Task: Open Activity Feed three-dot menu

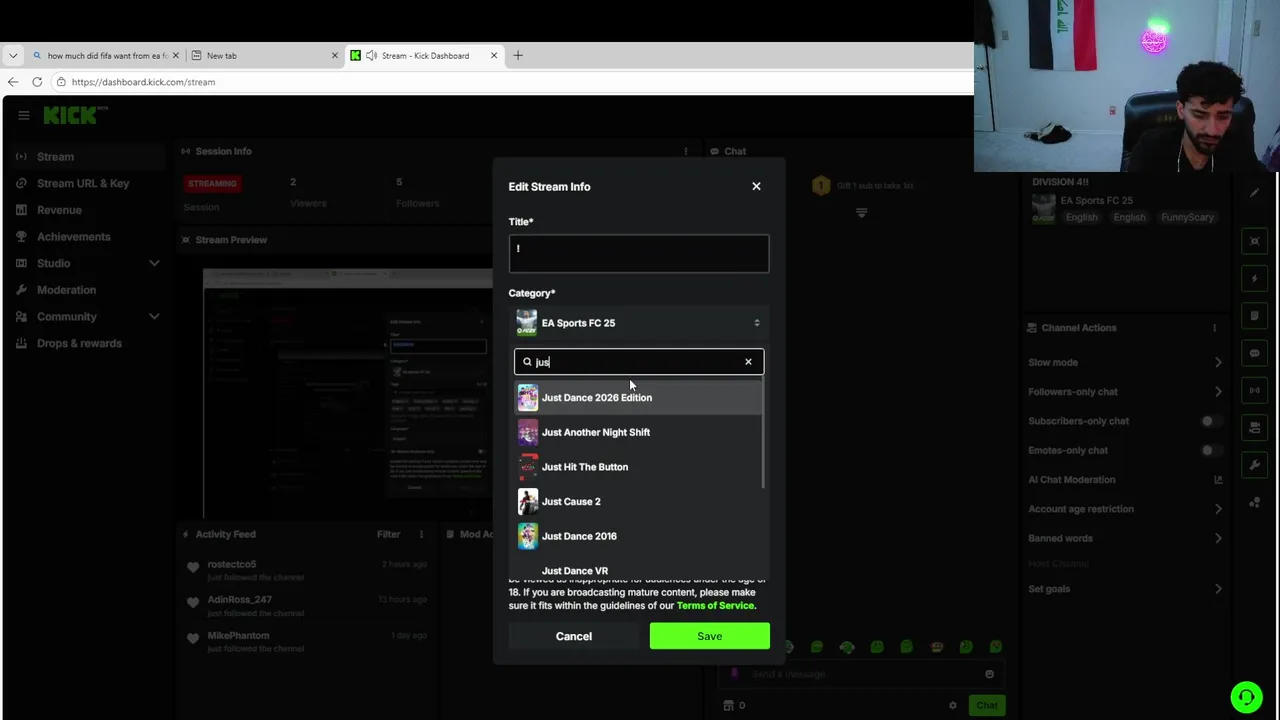Action: pyautogui.click(x=421, y=534)
